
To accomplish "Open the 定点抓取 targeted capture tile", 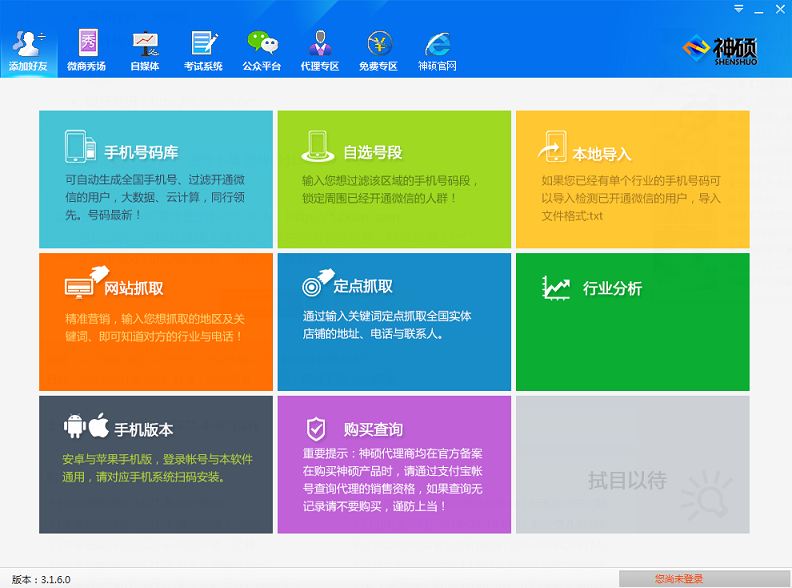I will coord(393,321).
